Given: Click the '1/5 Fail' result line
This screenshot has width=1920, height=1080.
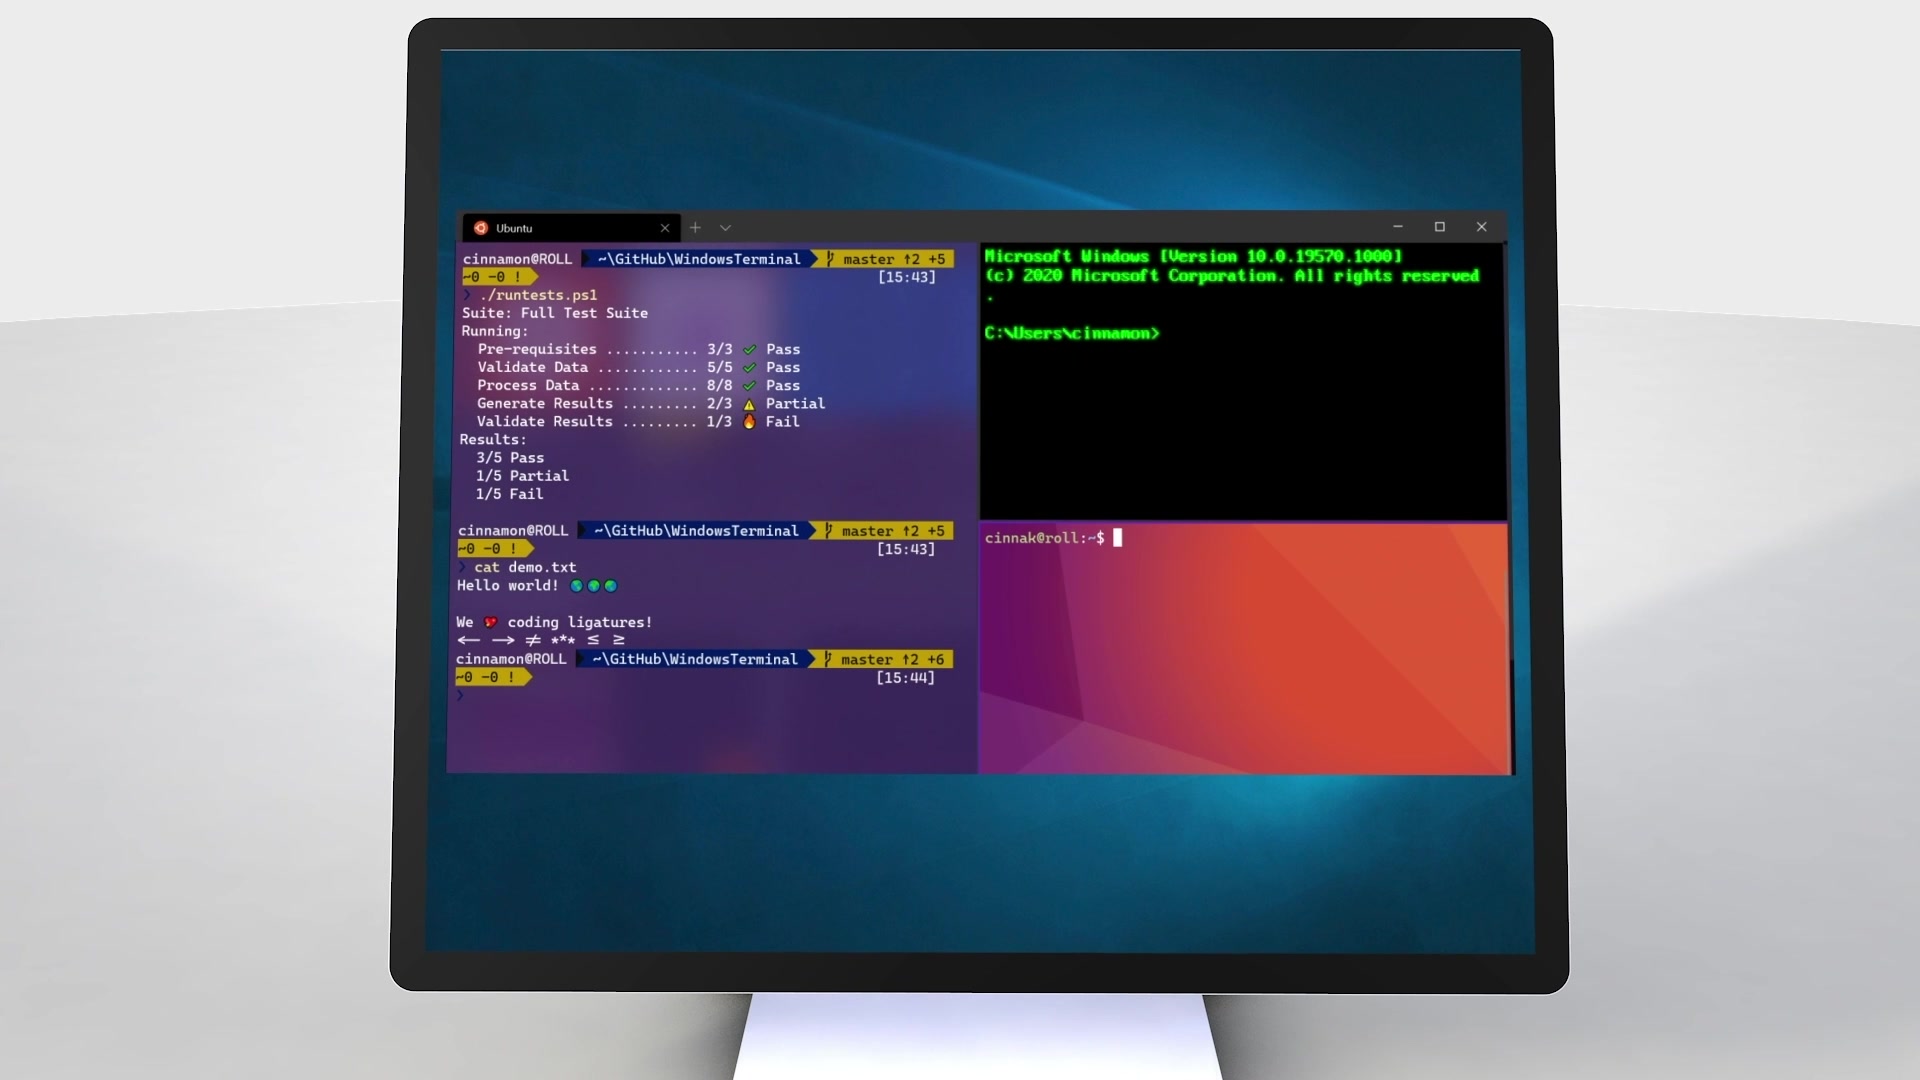Looking at the screenshot, I should coord(510,494).
